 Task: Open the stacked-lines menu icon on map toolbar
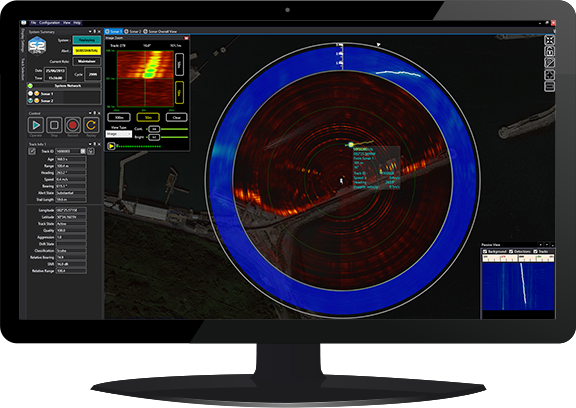(549, 86)
